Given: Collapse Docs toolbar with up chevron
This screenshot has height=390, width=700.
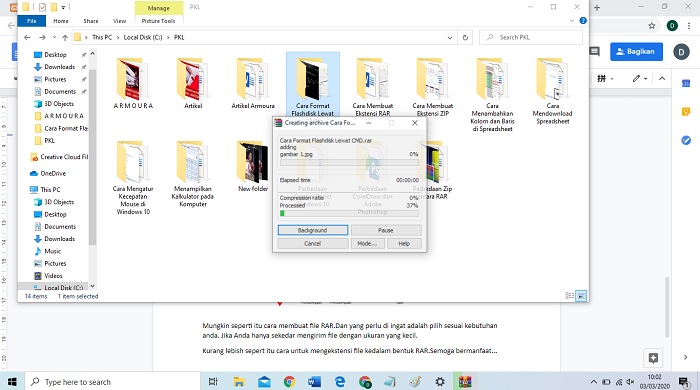Looking at the screenshot, I should tap(662, 79).
